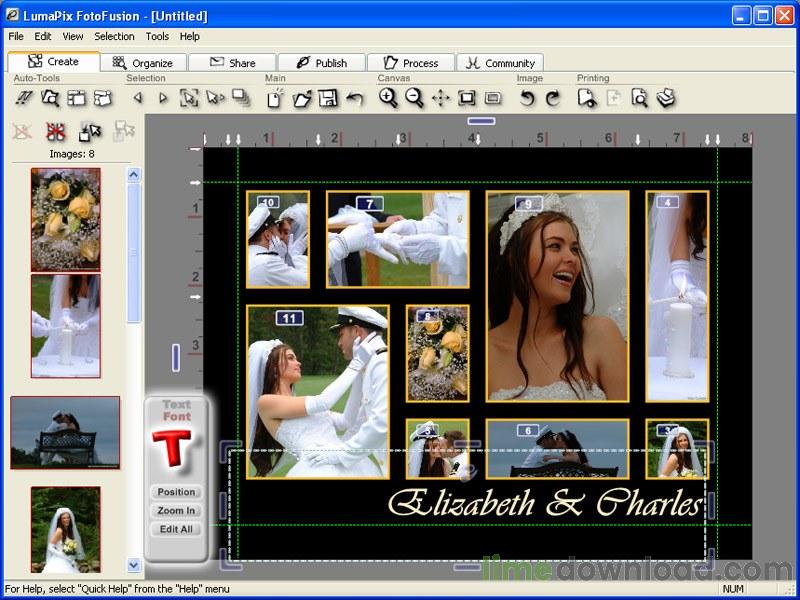Open the Tools menu
The image size is (800, 600).
click(156, 36)
